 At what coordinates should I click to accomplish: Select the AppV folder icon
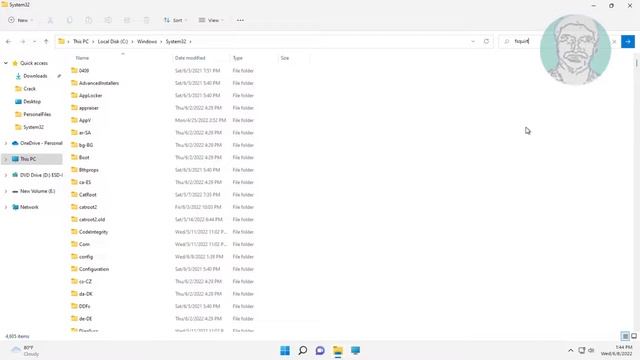[x=74, y=120]
